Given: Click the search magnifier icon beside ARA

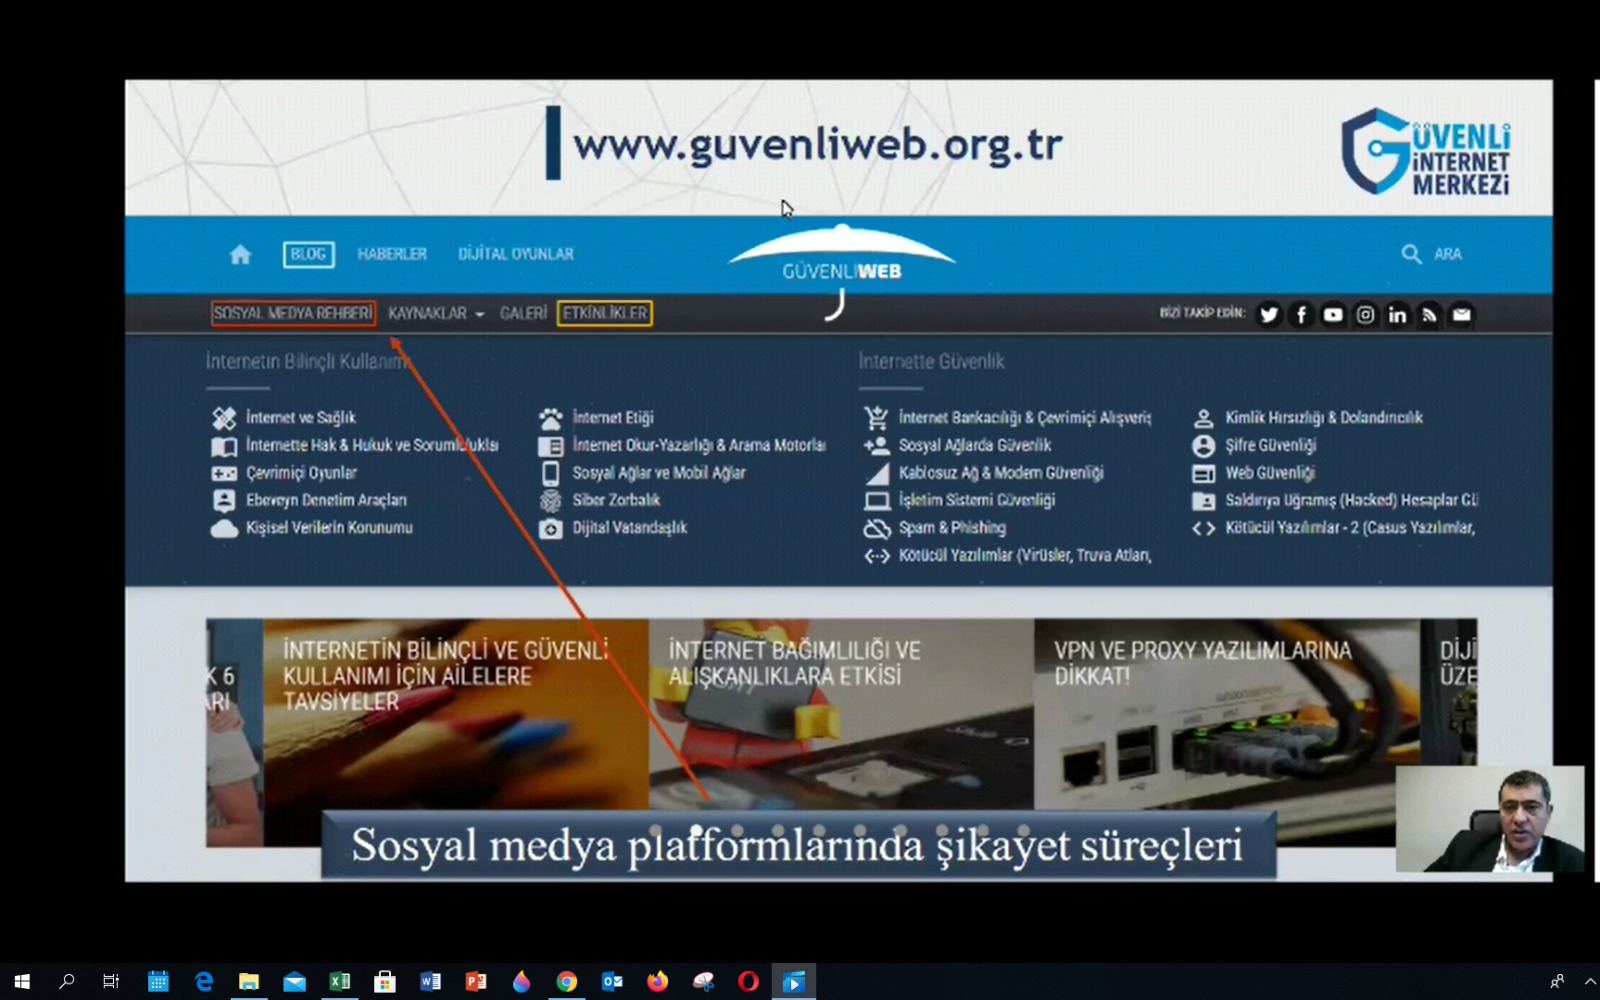Looking at the screenshot, I should [1411, 254].
